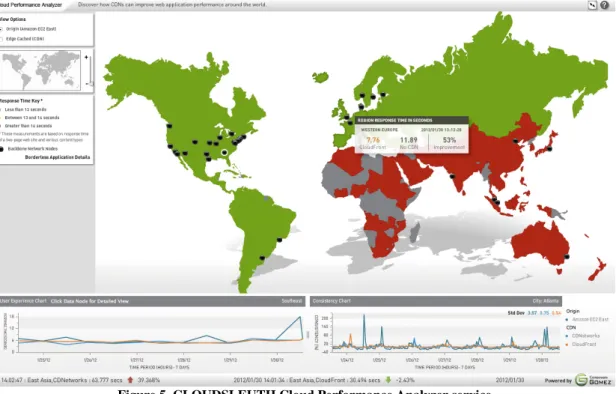The image size is (616, 394).
Task: Click Between 13 and 14 seconds key
Action: pyautogui.click(x=30, y=117)
